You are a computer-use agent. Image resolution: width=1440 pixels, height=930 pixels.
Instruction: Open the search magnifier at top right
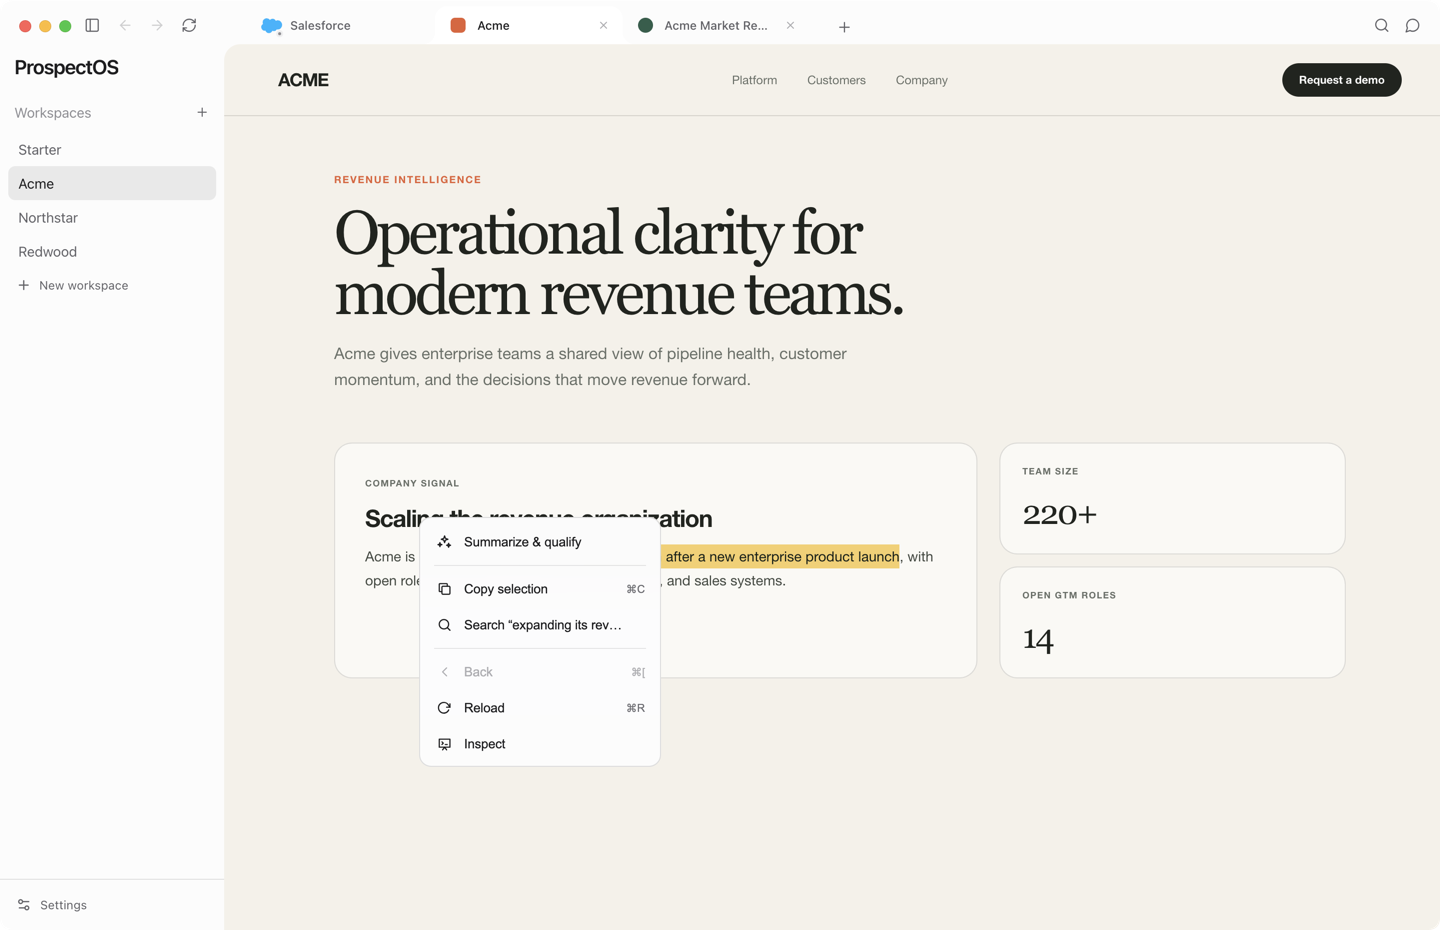tap(1381, 25)
